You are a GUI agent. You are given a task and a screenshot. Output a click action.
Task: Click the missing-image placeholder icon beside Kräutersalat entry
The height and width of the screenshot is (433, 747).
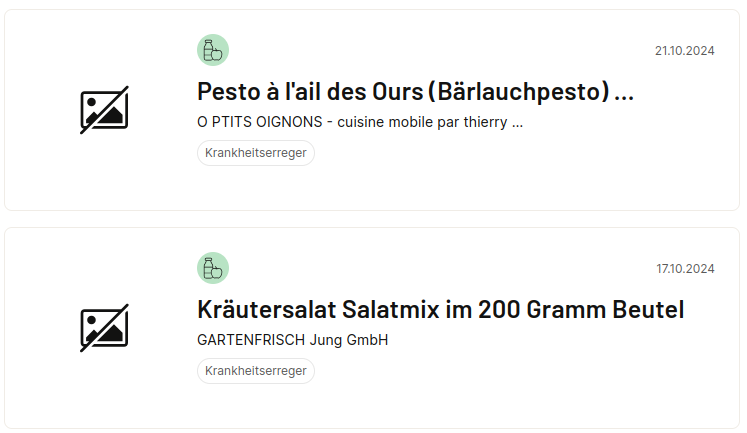coord(104,328)
